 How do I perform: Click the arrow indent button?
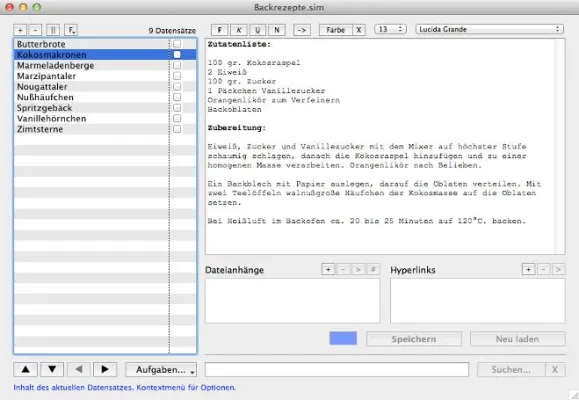click(302, 30)
